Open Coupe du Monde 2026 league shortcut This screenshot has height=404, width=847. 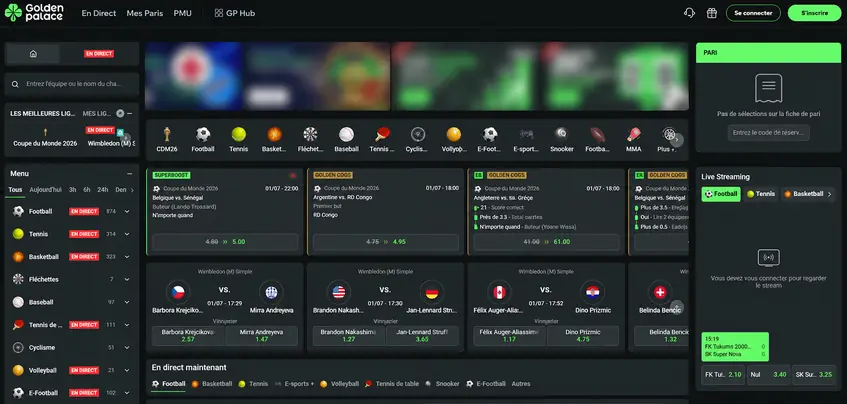click(45, 138)
